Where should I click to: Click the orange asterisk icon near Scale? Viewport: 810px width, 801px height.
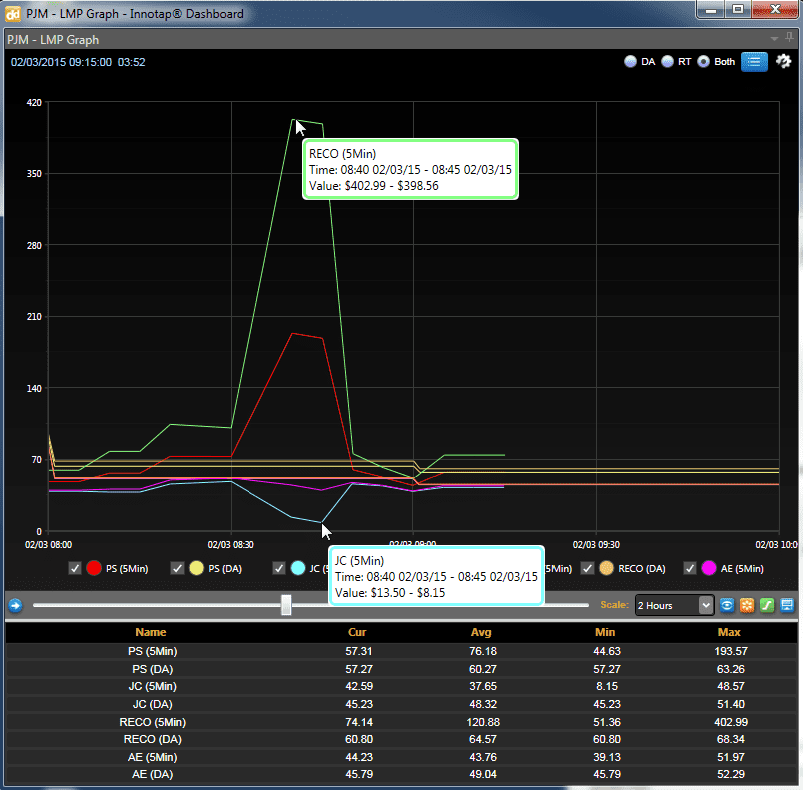coord(747,605)
